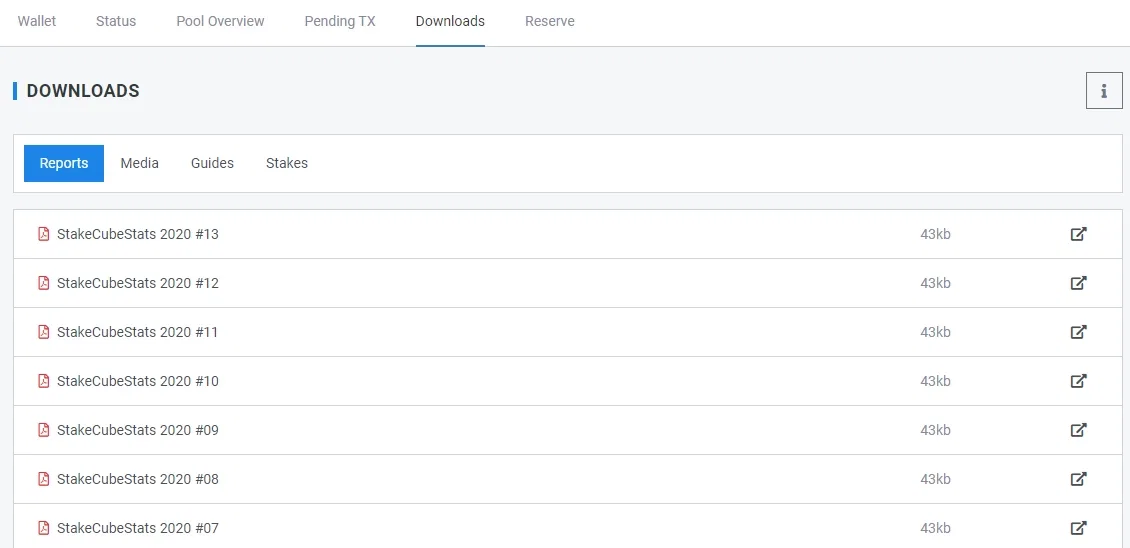This screenshot has height=548, width=1130.
Task: Switch to the Guides category
Action: coord(213,163)
